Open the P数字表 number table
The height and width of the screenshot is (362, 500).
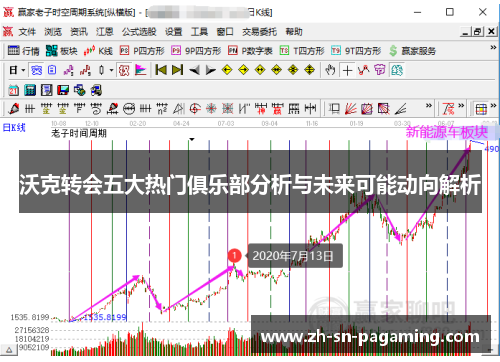click(250, 51)
